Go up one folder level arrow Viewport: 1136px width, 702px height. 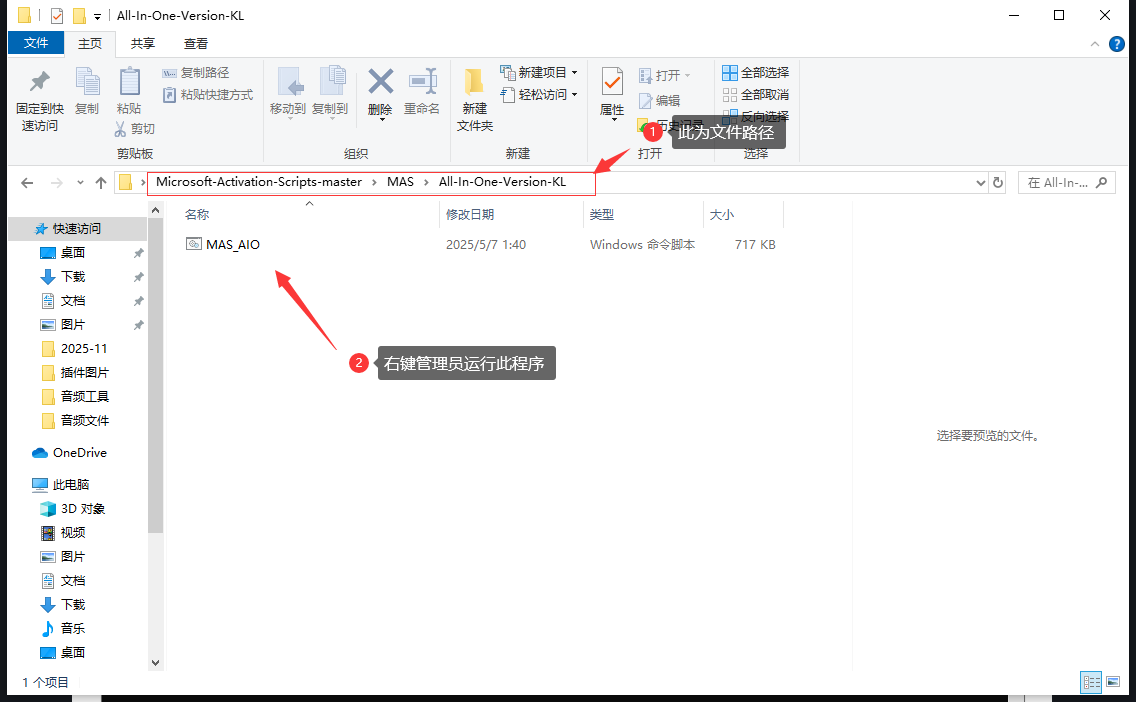pos(101,183)
